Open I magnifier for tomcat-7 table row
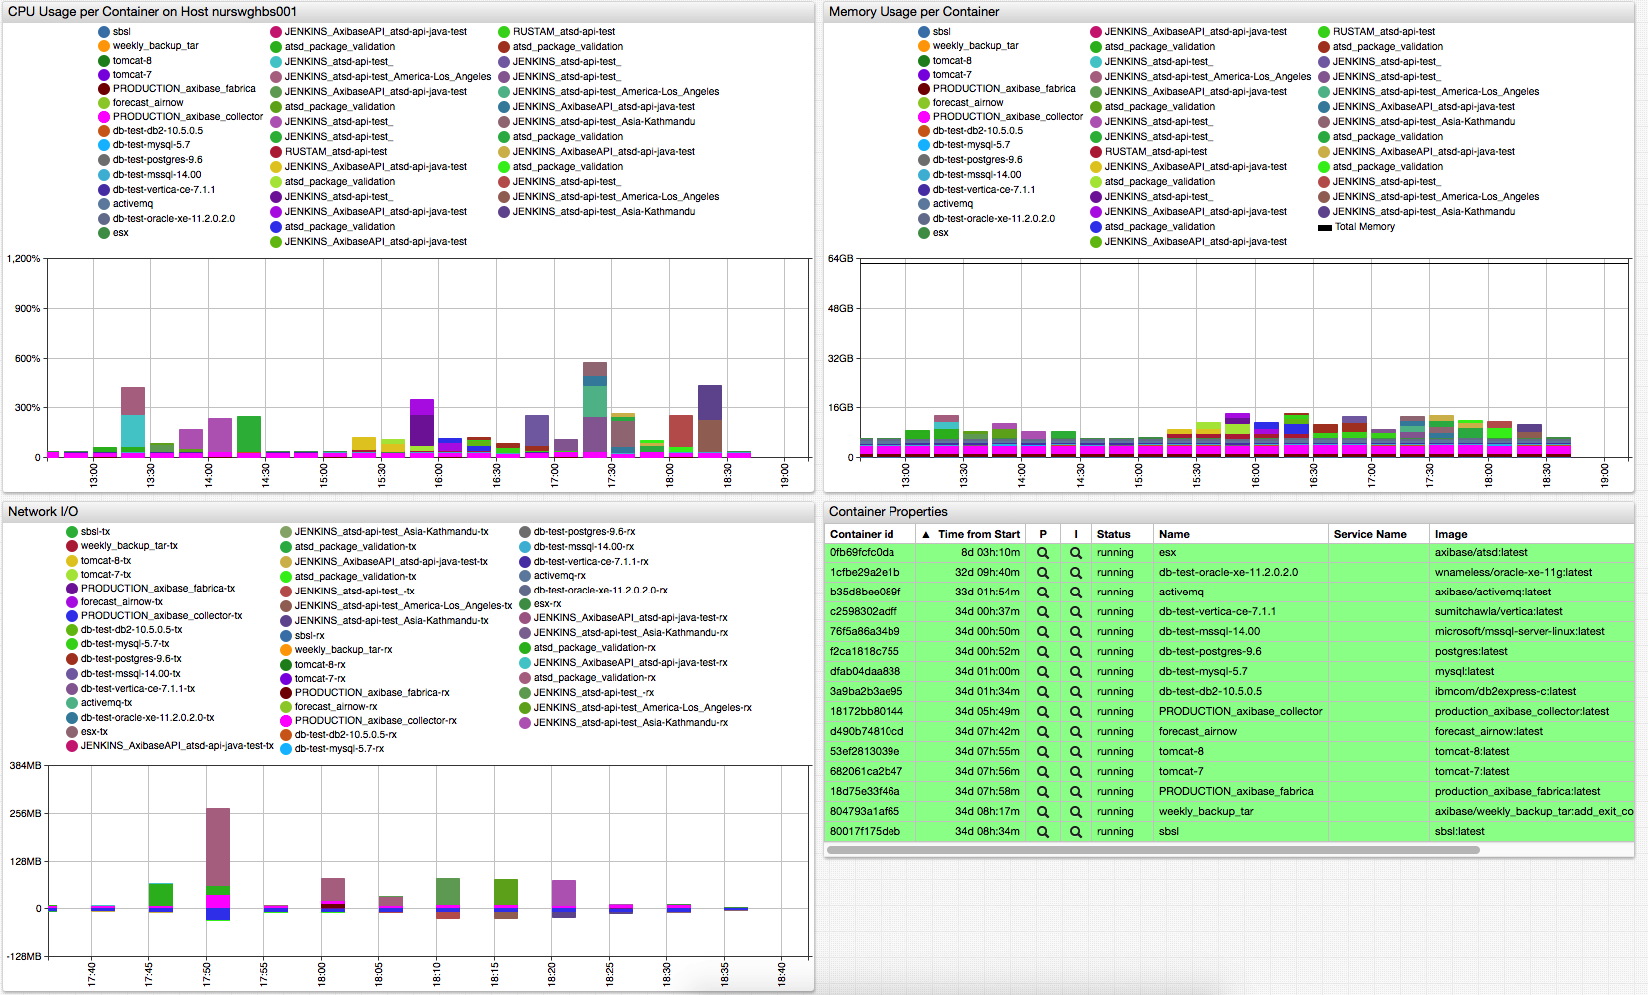This screenshot has height=995, width=1648. pos(1076,772)
